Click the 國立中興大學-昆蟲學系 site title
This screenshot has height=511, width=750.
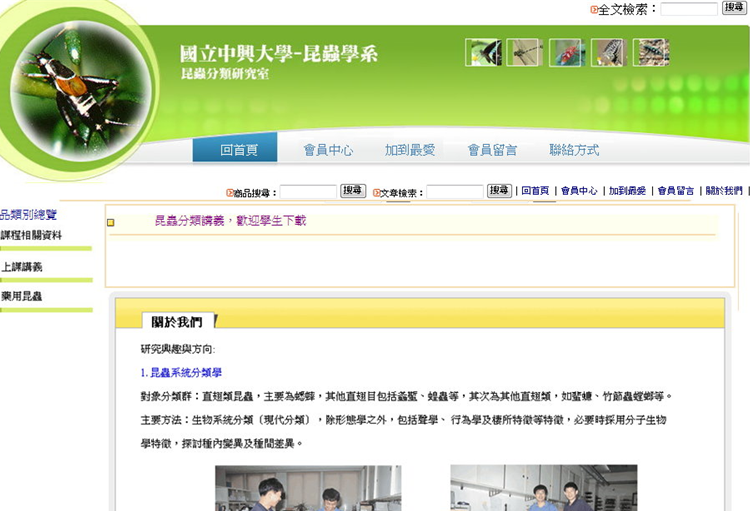279,54
